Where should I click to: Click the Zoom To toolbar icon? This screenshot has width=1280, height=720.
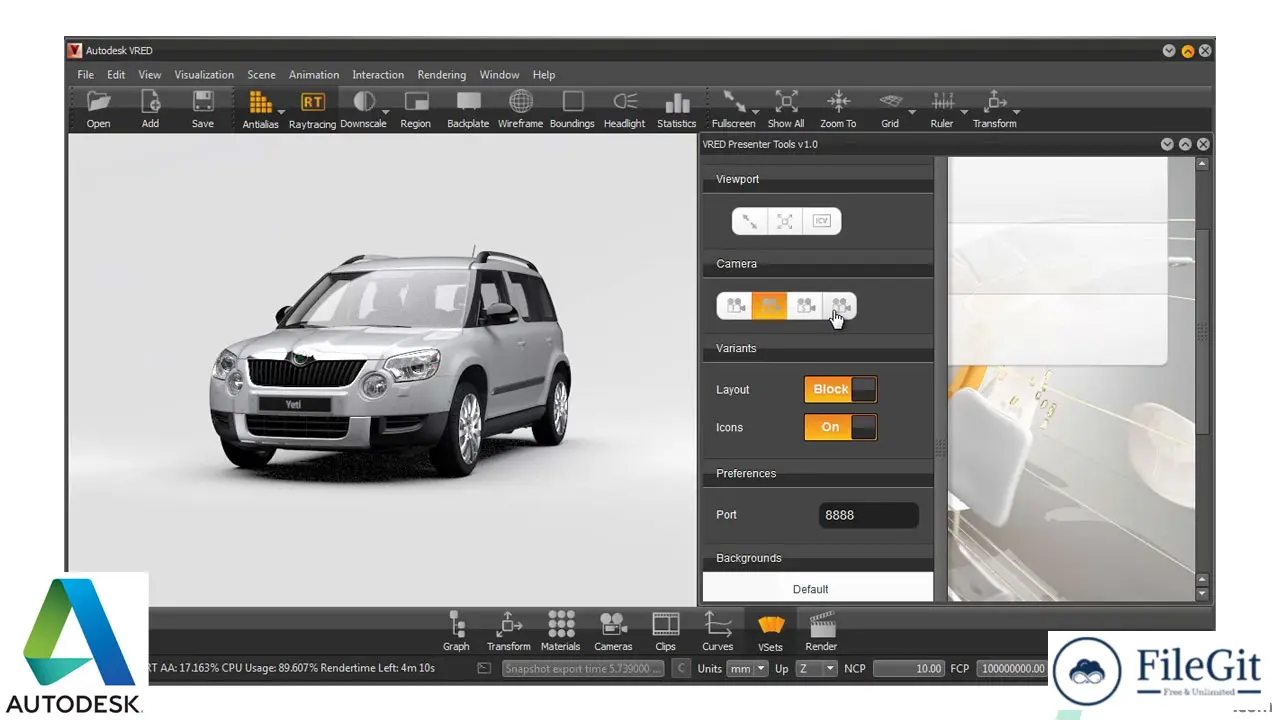tap(838, 109)
